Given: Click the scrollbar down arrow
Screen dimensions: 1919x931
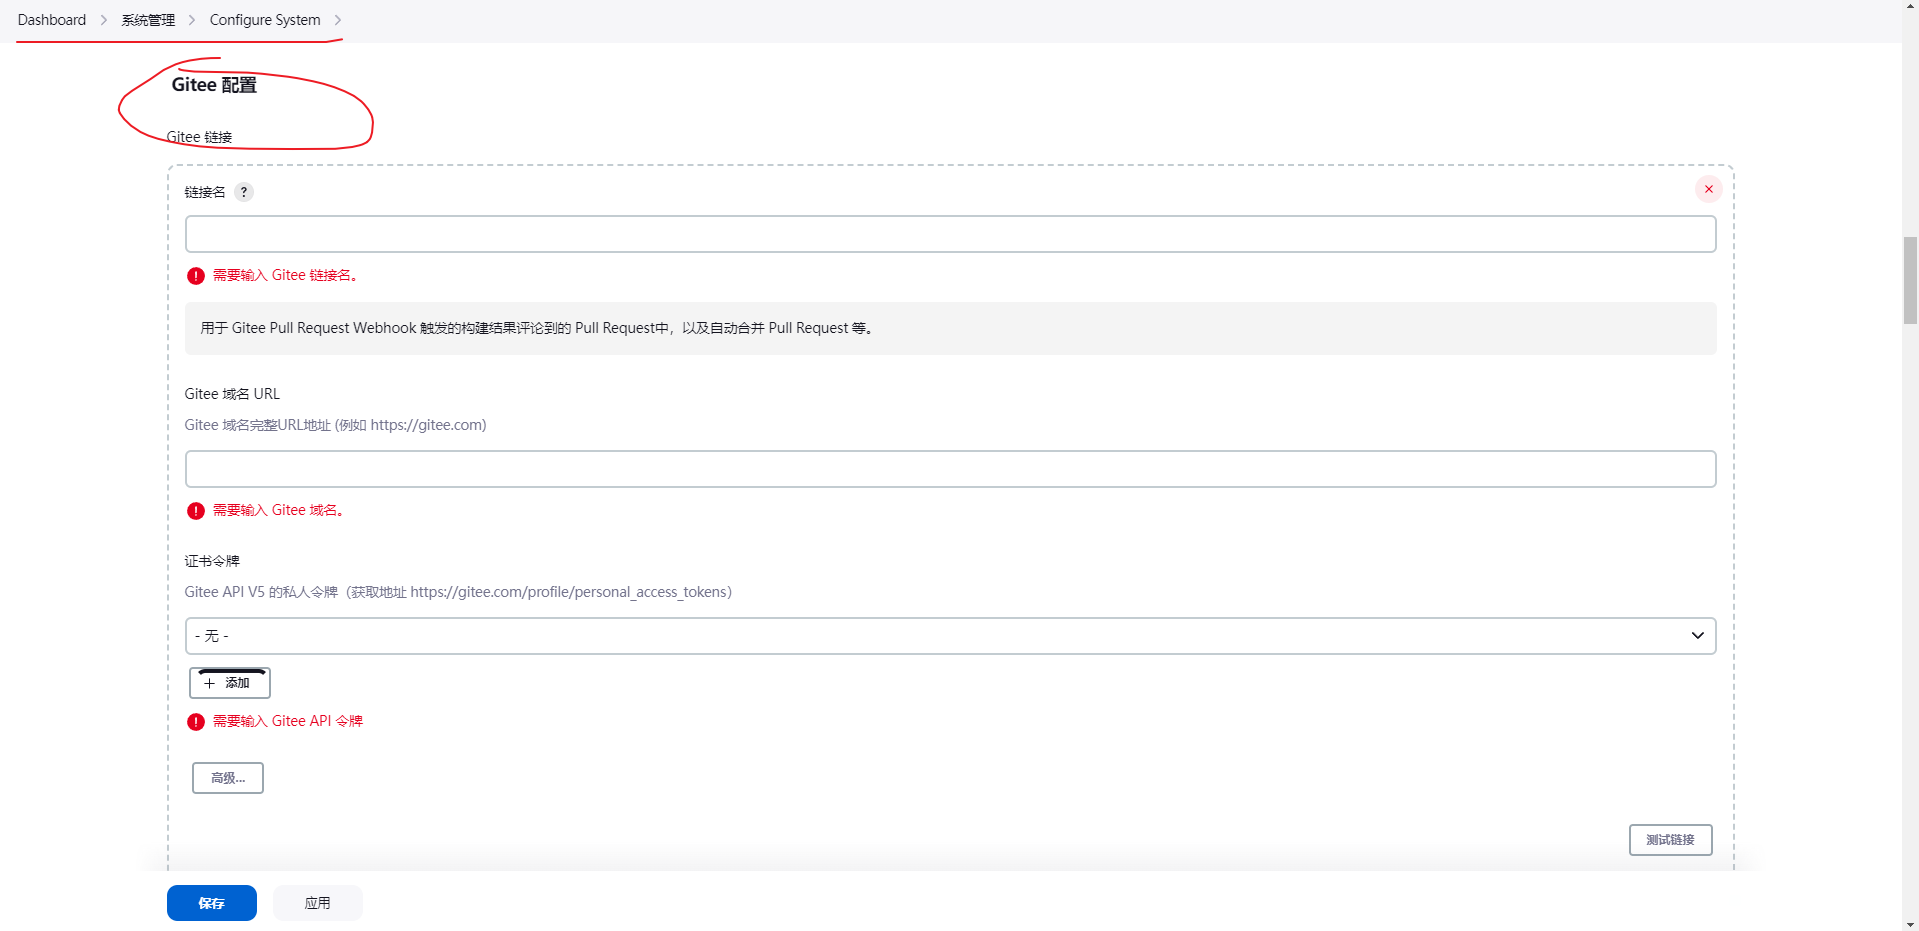Looking at the screenshot, I should tap(1910, 924).
